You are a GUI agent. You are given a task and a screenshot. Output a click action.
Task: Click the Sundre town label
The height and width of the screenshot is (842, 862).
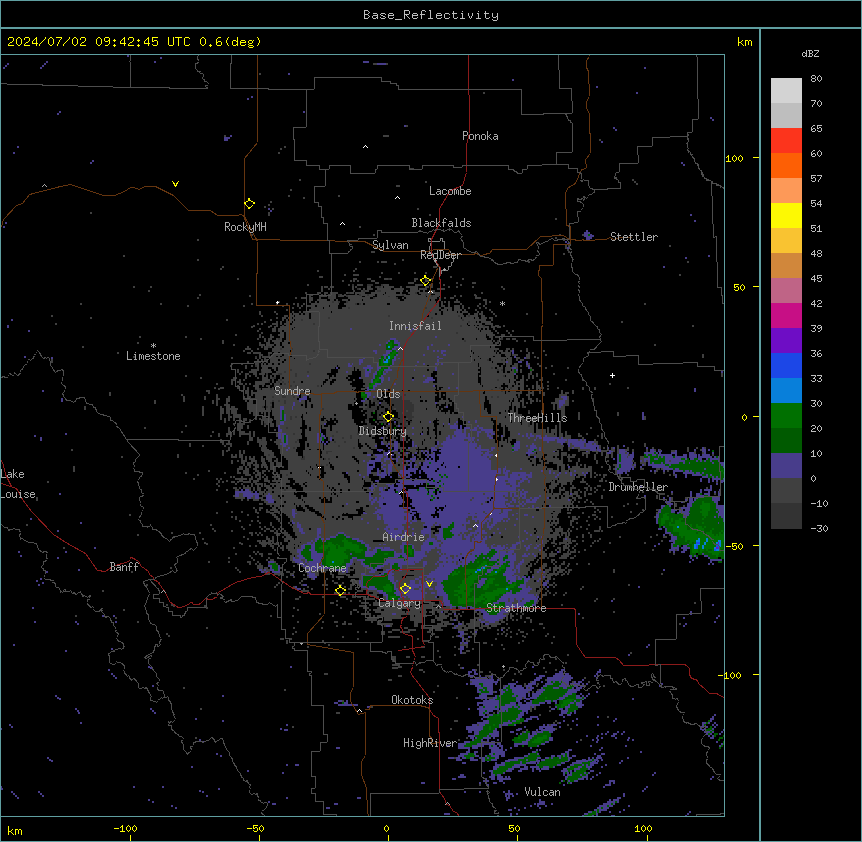tap(292, 391)
